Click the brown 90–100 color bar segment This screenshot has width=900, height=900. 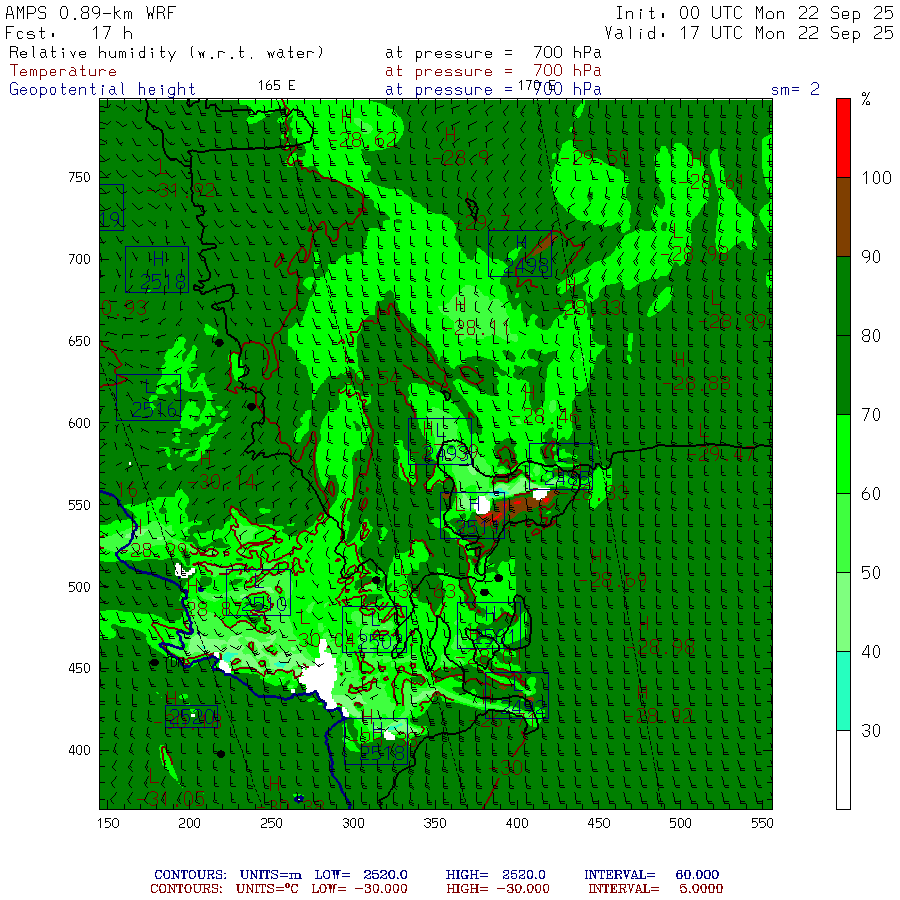tap(843, 216)
